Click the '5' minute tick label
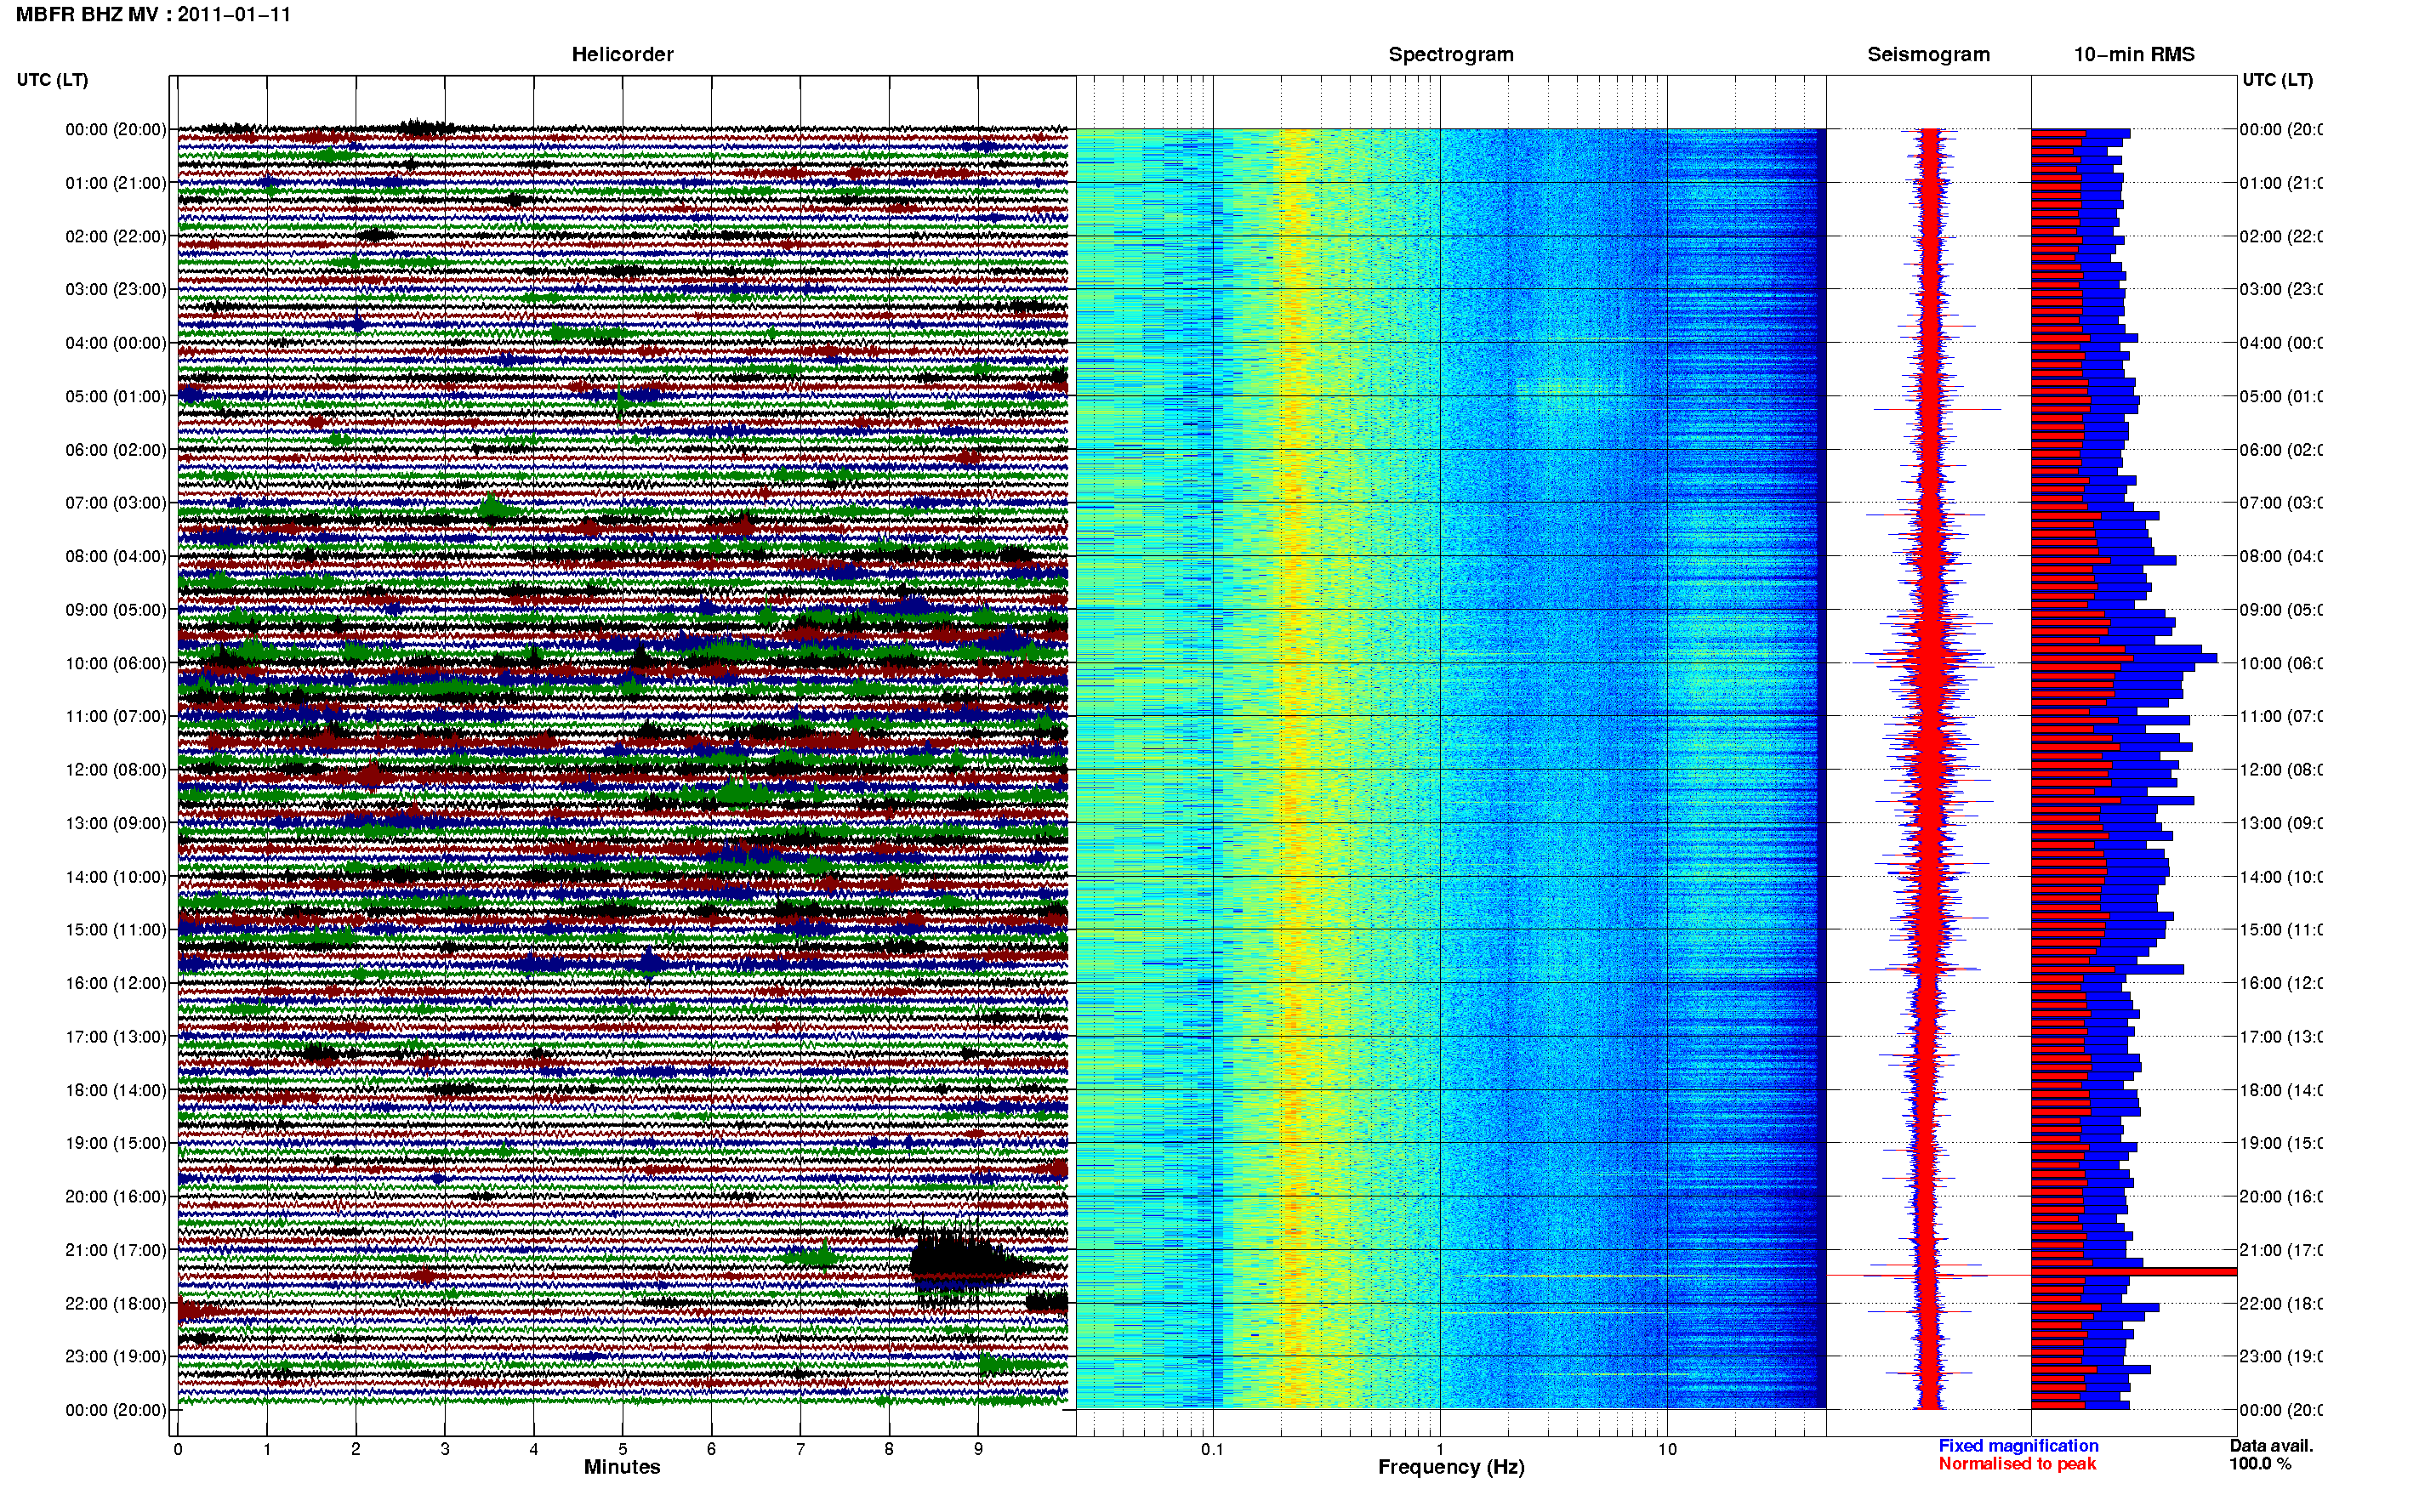The image size is (2419, 1512). [622, 1449]
